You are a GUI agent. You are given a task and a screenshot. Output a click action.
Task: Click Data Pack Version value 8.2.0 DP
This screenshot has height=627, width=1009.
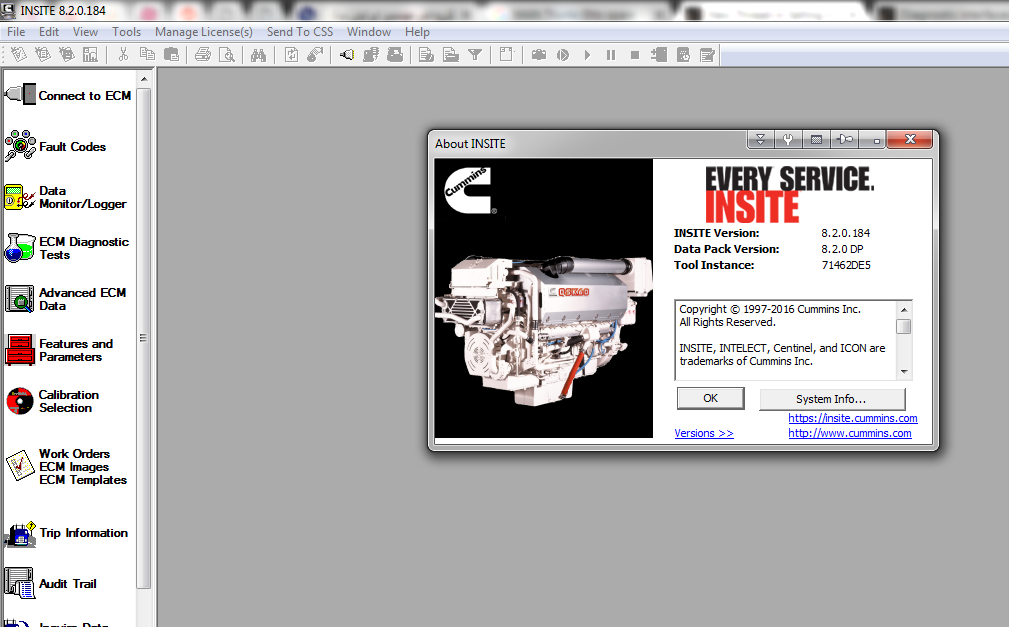click(842, 249)
